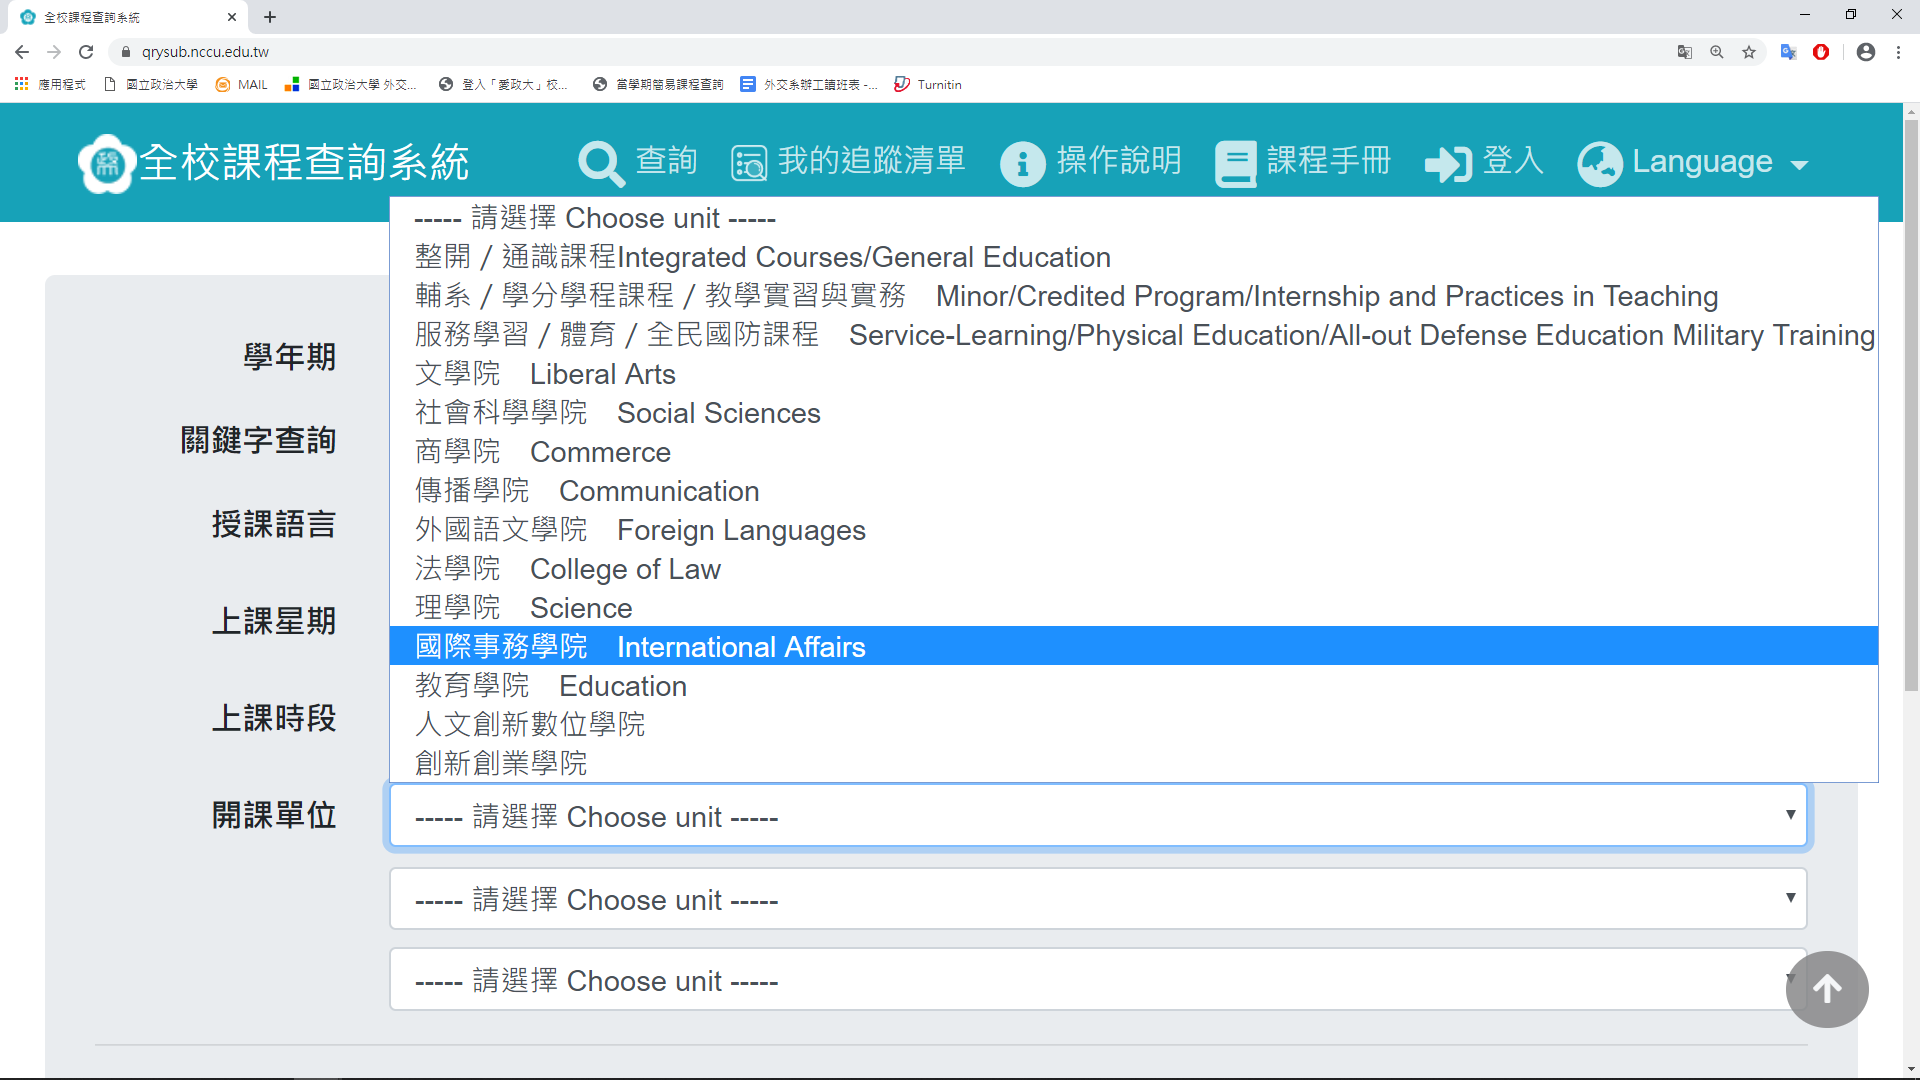The height and width of the screenshot is (1080, 1920).
Task: Open the second Choose unit dropdown
Action: [x=1097, y=899]
